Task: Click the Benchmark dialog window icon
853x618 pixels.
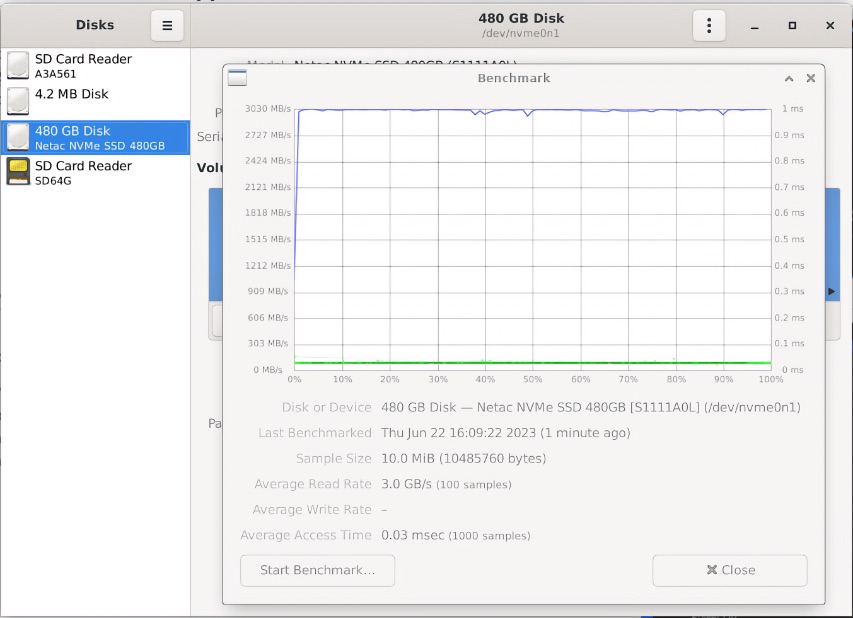Action: point(237,78)
